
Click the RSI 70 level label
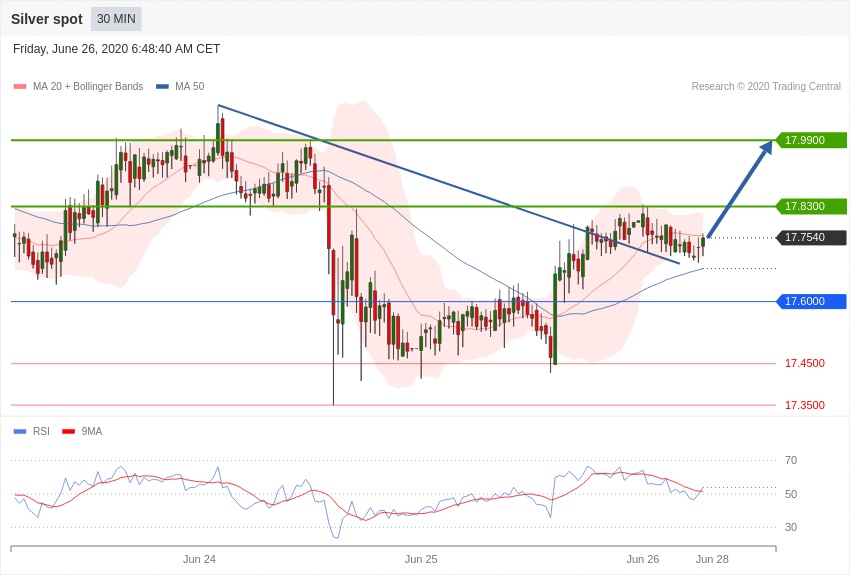[x=791, y=461]
